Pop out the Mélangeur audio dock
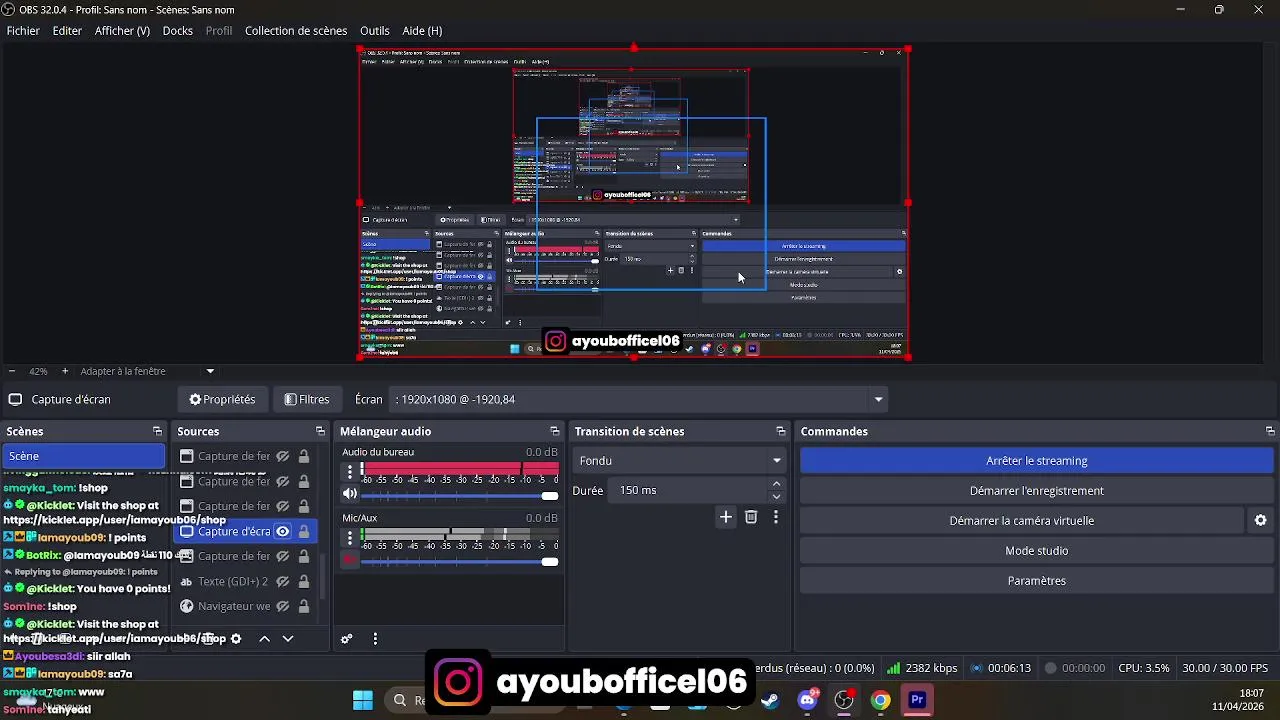Screen dimensions: 1280x720 click(555, 431)
